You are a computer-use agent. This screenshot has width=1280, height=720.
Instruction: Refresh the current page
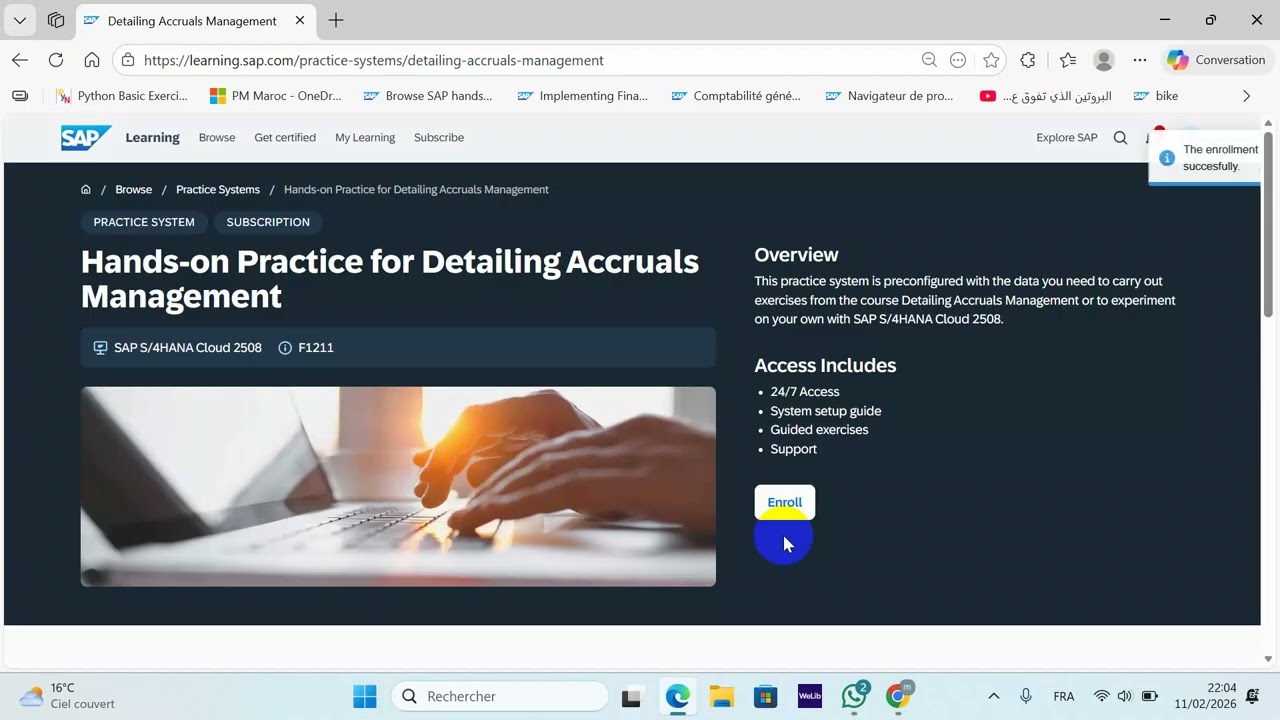click(56, 60)
